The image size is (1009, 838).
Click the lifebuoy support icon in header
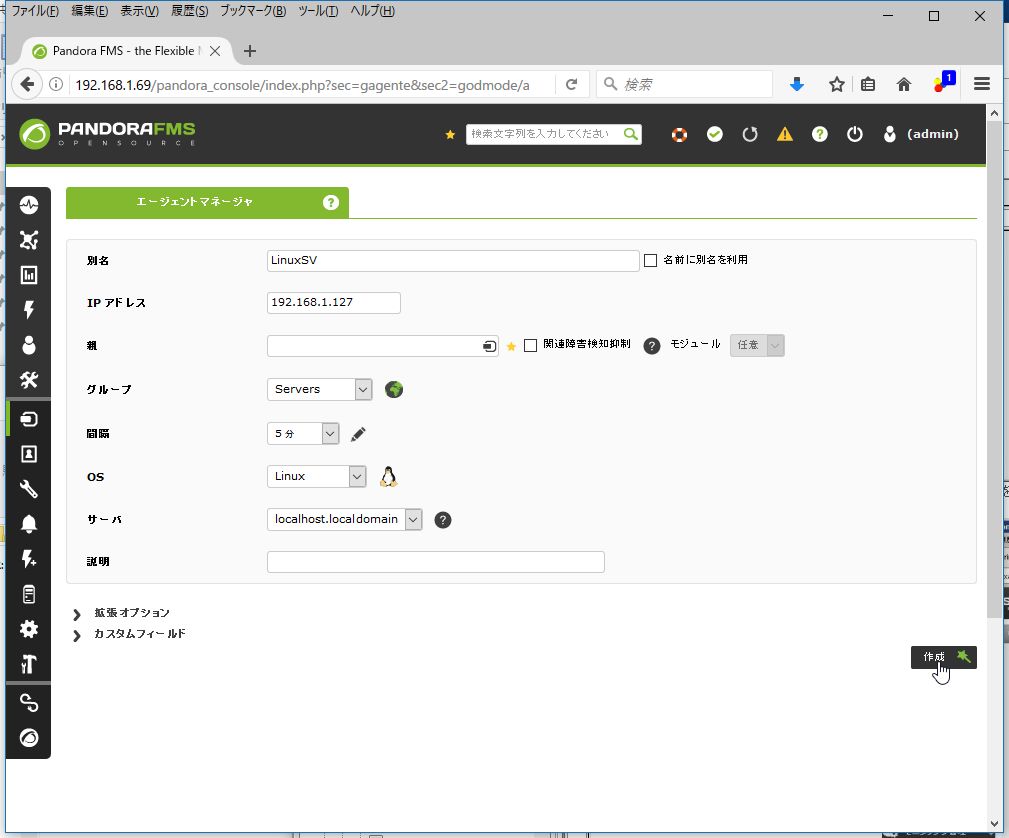(680, 135)
